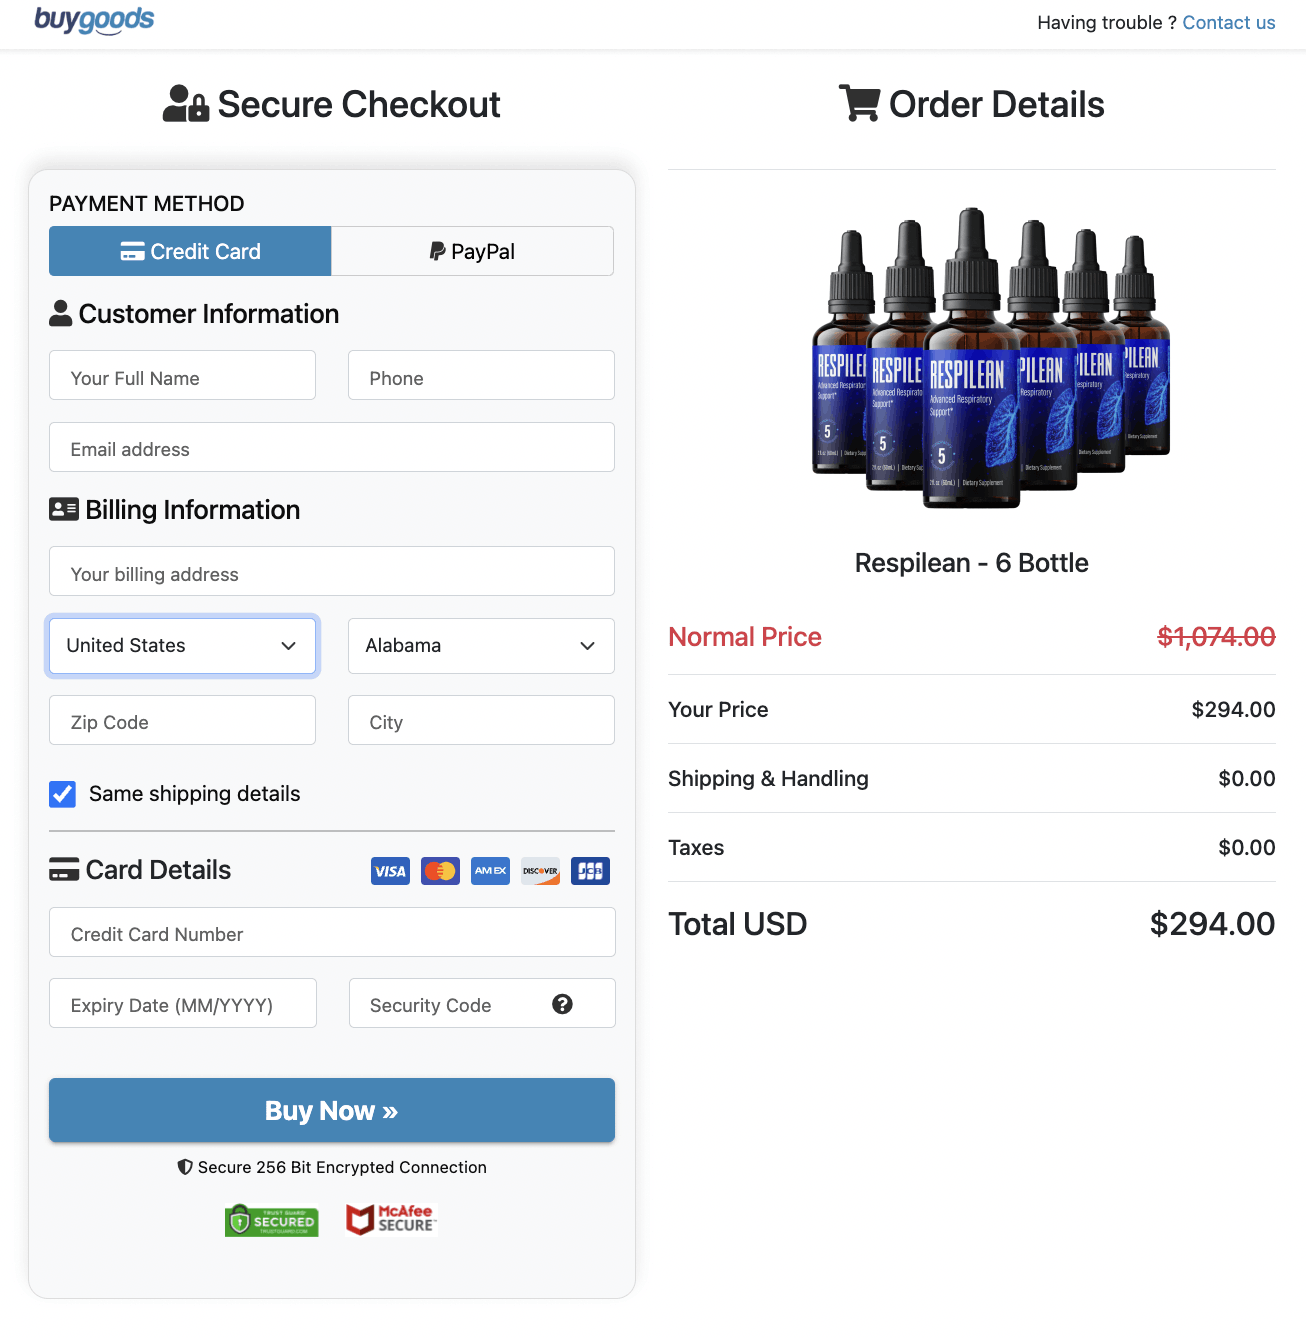The width and height of the screenshot is (1306, 1338).
Task: Select the Security Code field
Action: point(482,1003)
